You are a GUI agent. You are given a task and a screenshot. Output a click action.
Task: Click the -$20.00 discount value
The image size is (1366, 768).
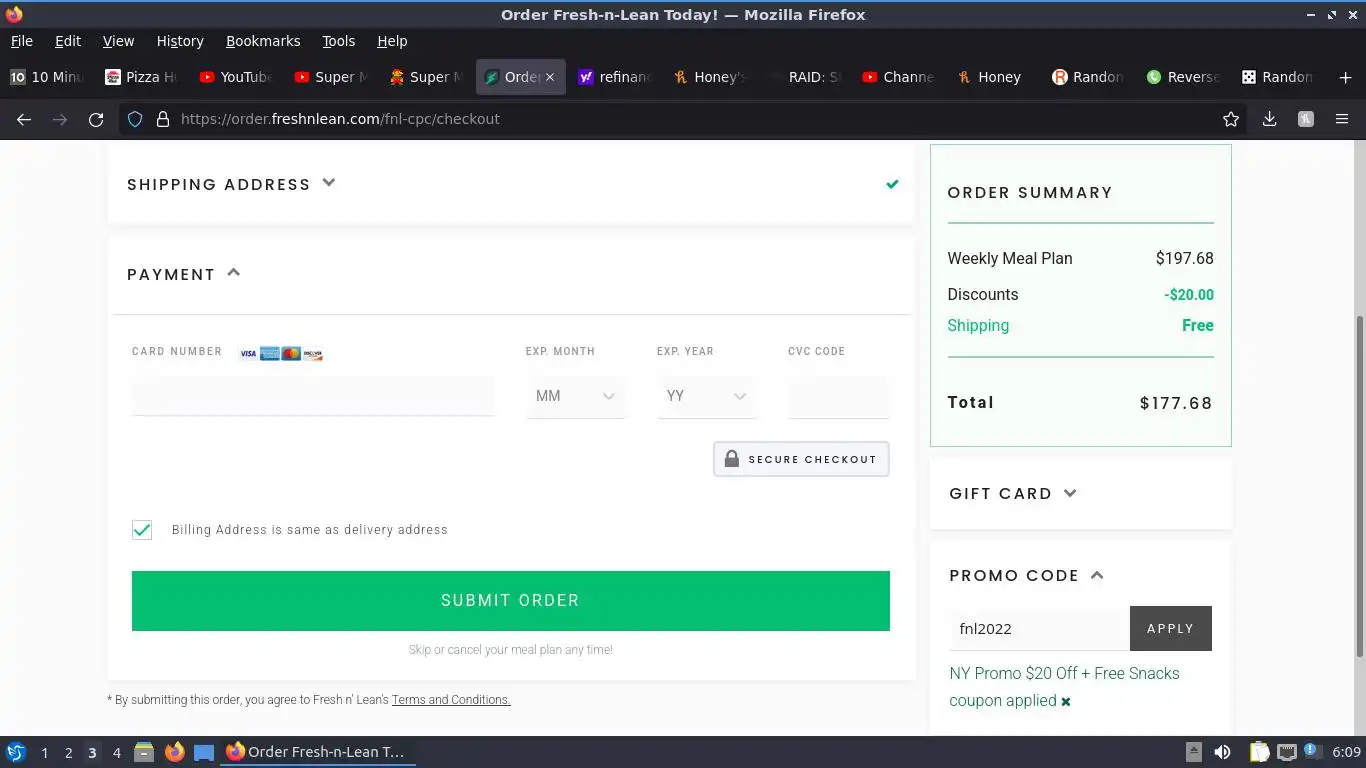pyautogui.click(x=1189, y=295)
